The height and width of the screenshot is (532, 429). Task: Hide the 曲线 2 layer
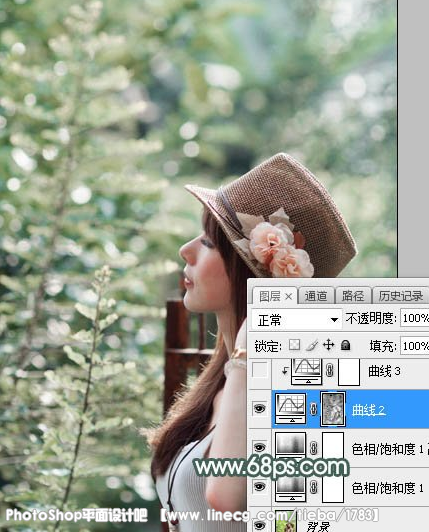point(260,408)
